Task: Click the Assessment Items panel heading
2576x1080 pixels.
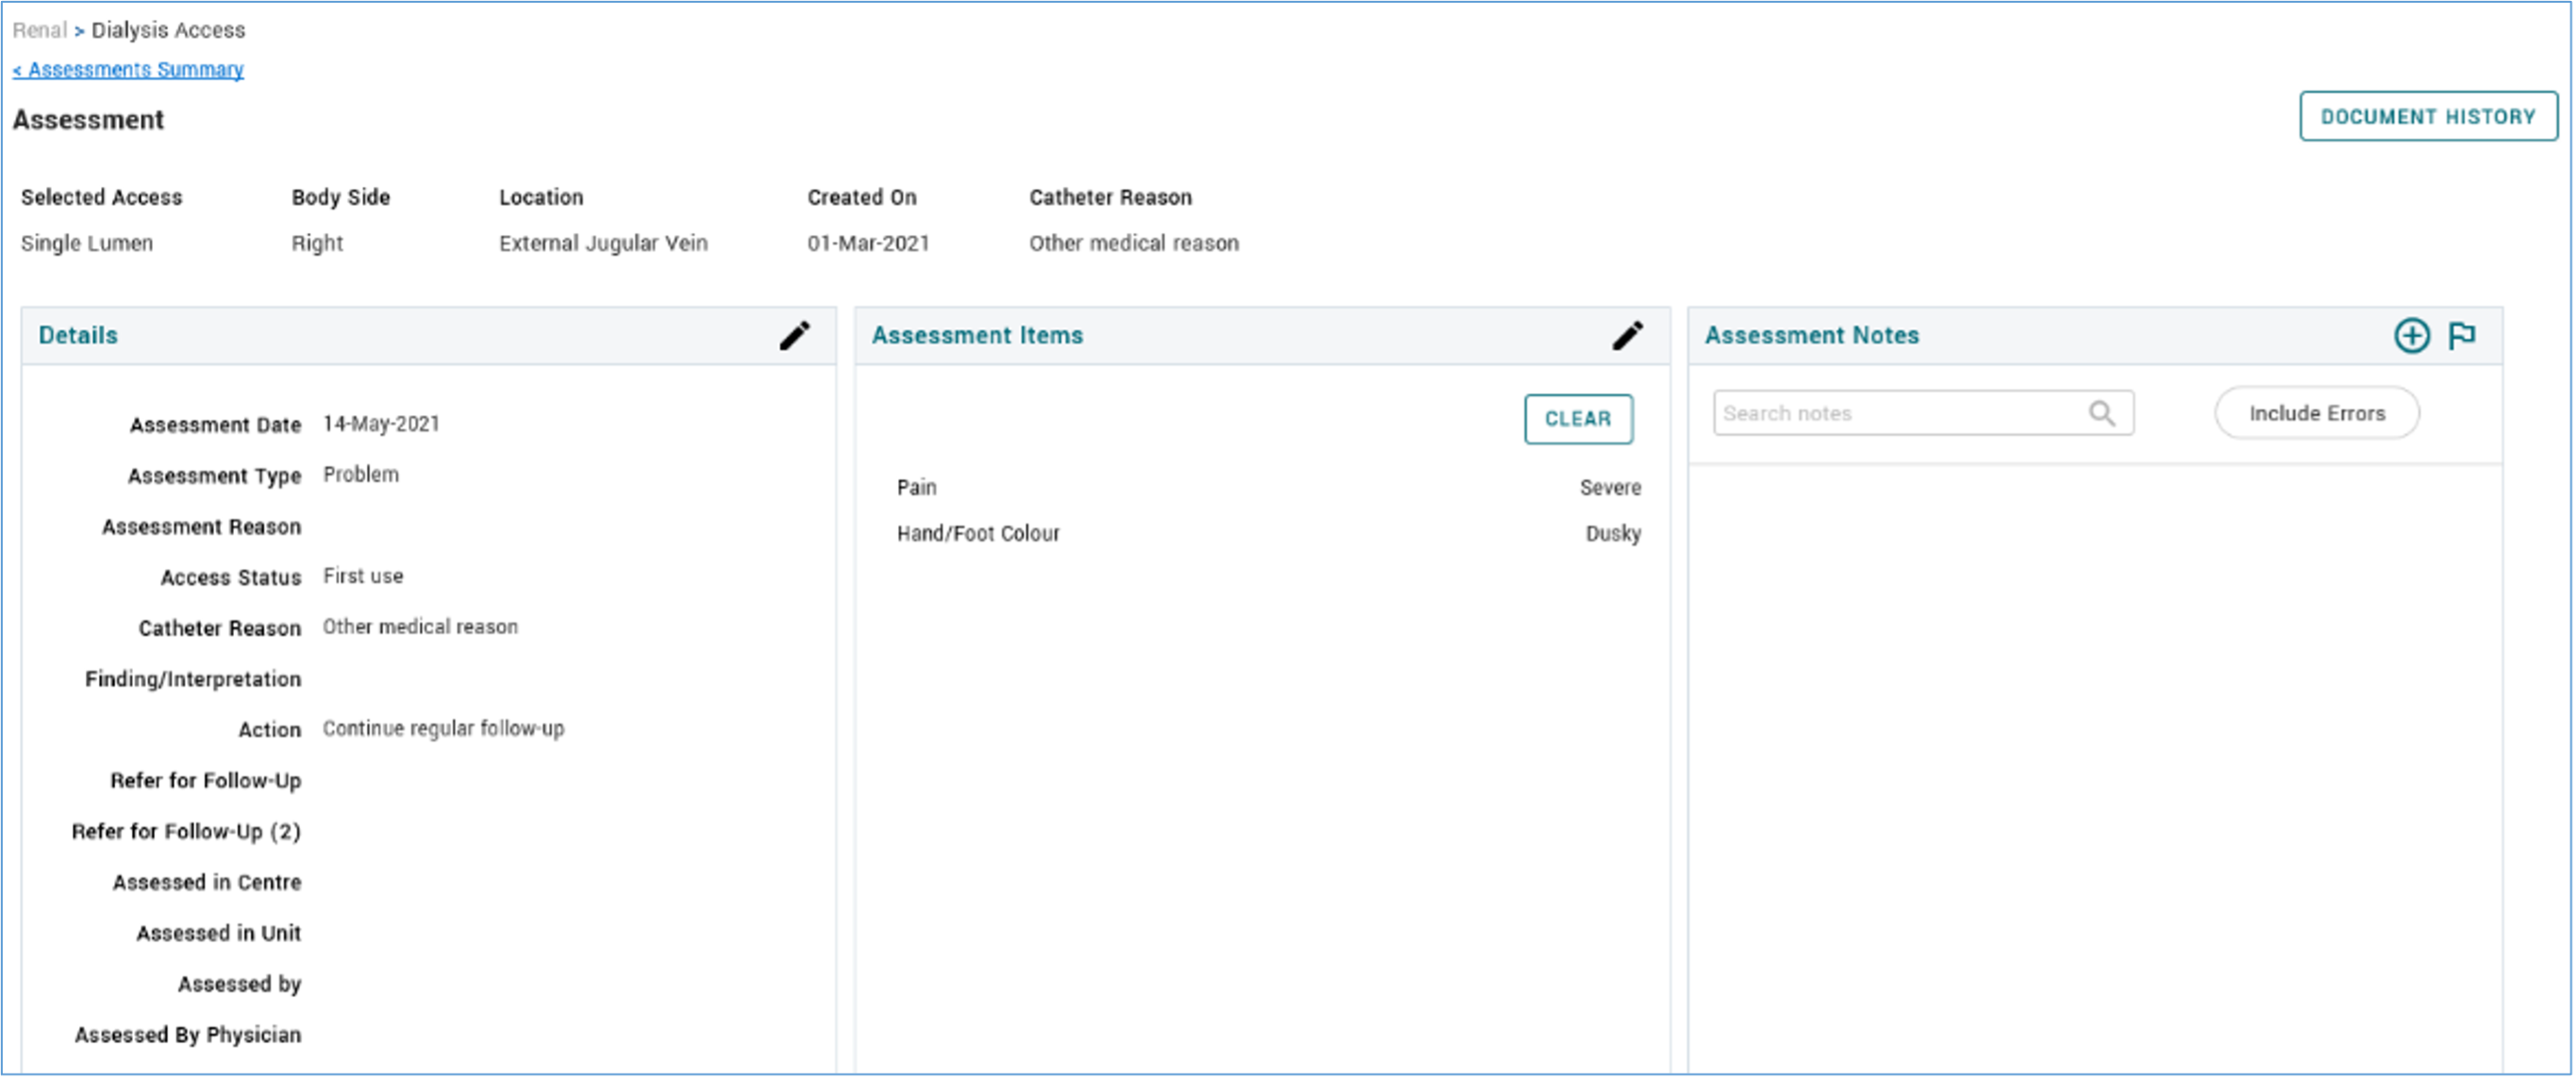Action: pyautogui.click(x=977, y=336)
